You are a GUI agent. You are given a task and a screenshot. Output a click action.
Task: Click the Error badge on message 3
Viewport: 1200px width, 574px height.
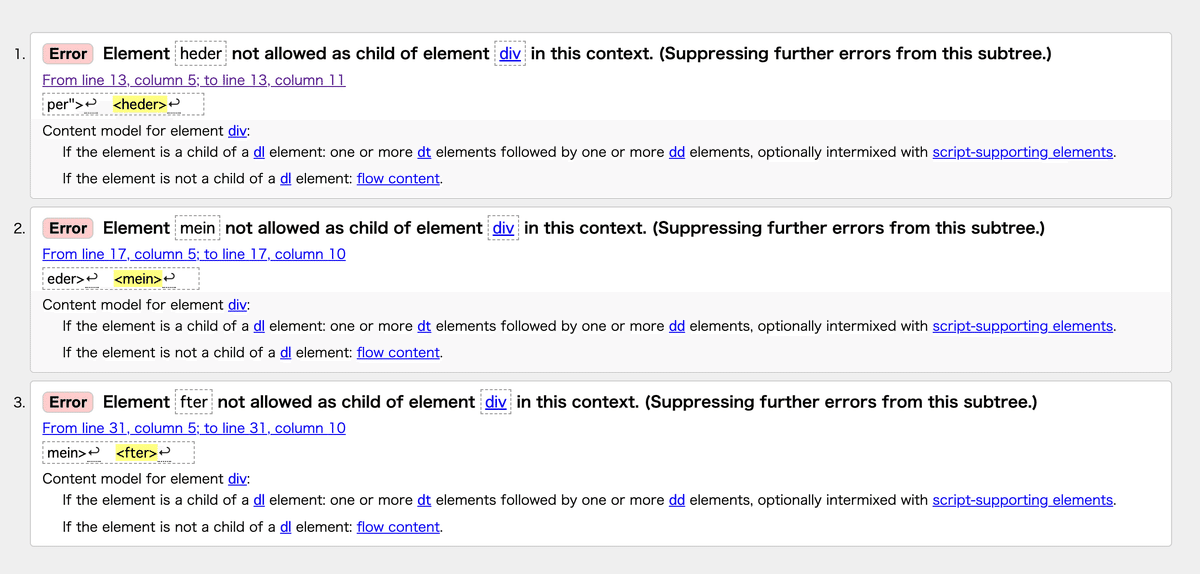click(68, 402)
